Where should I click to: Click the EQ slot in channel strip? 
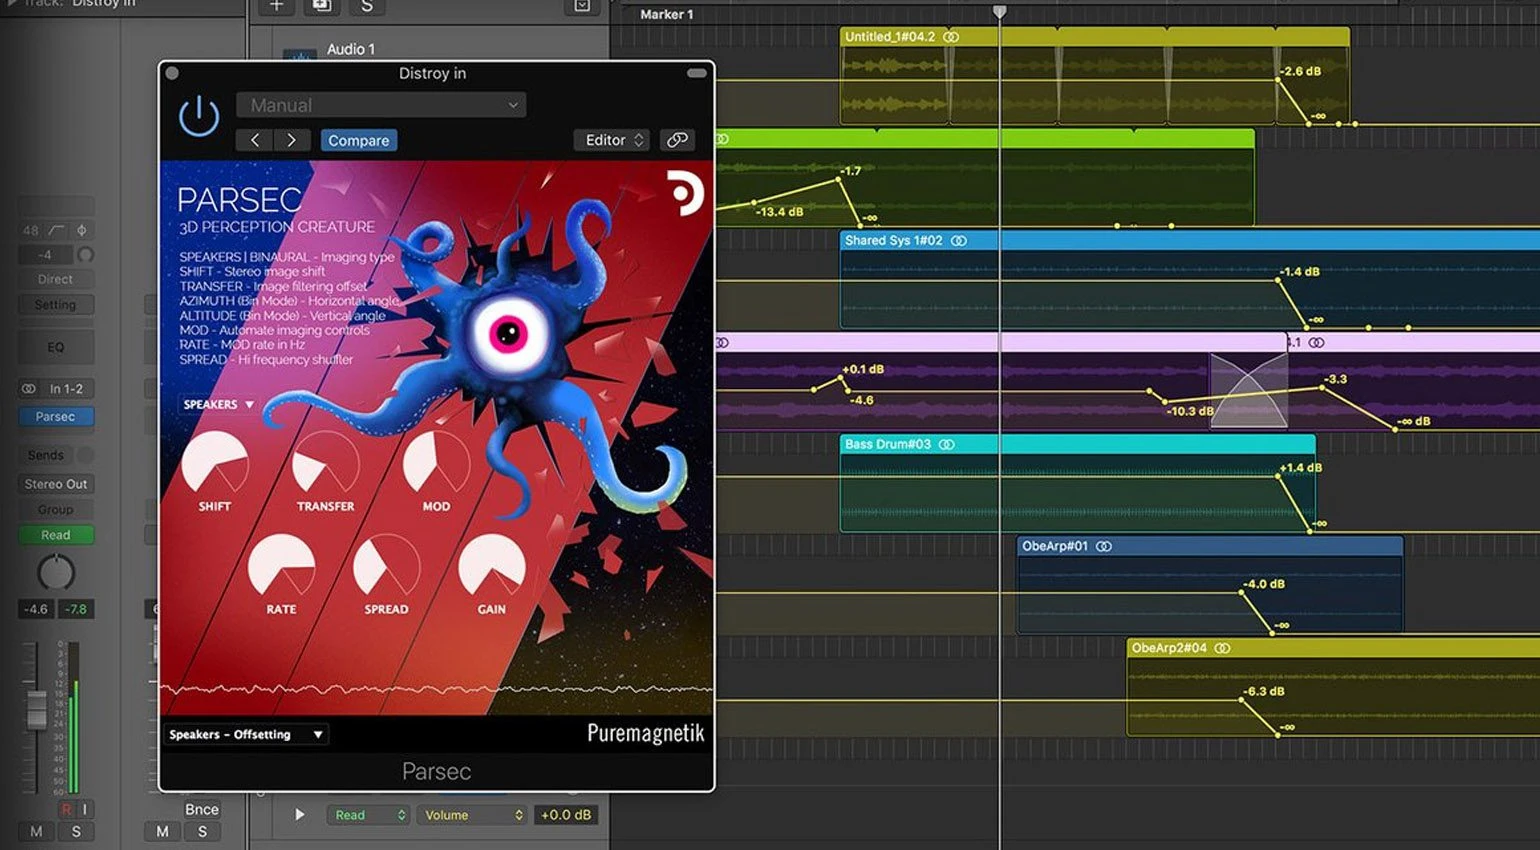click(56, 347)
